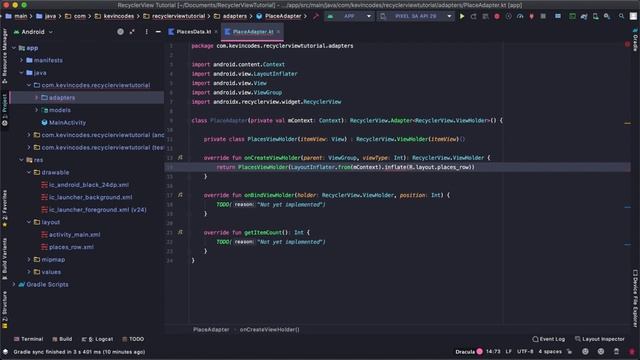Image resolution: width=640 pixels, height=360 pixels.
Task: Click the Dracula theme pink swatch in status bar
Action: pyautogui.click(x=480, y=351)
